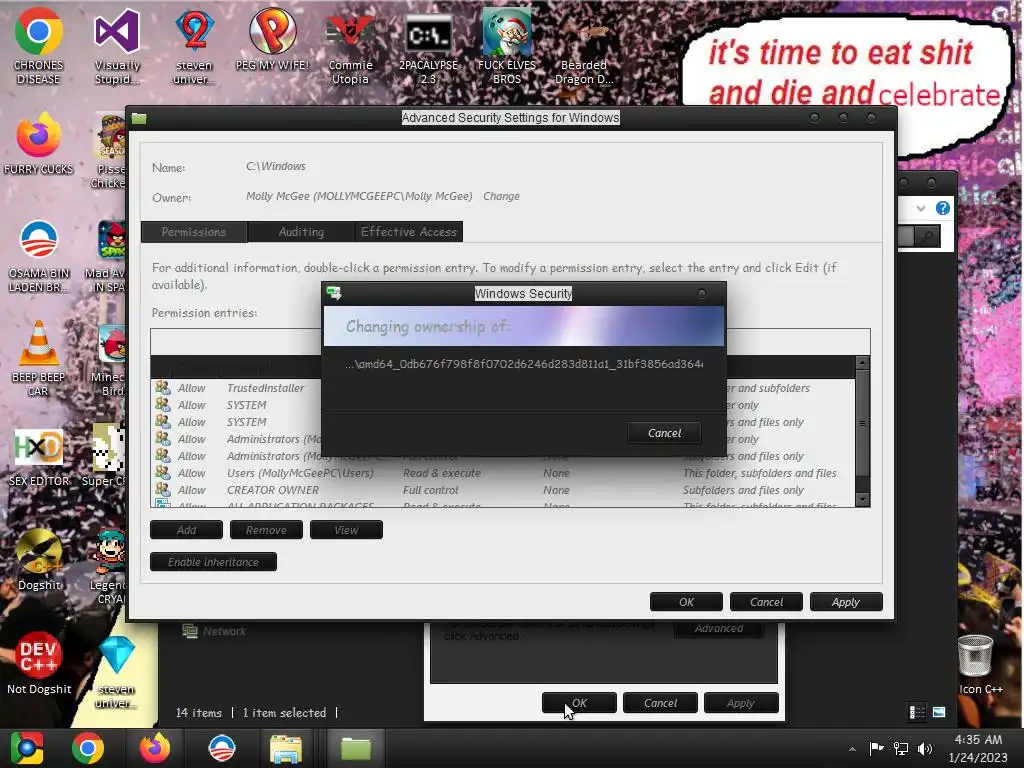Click Apply in the Properties dialog behind
Image resolution: width=1024 pixels, height=768 pixels.
pyautogui.click(x=741, y=703)
